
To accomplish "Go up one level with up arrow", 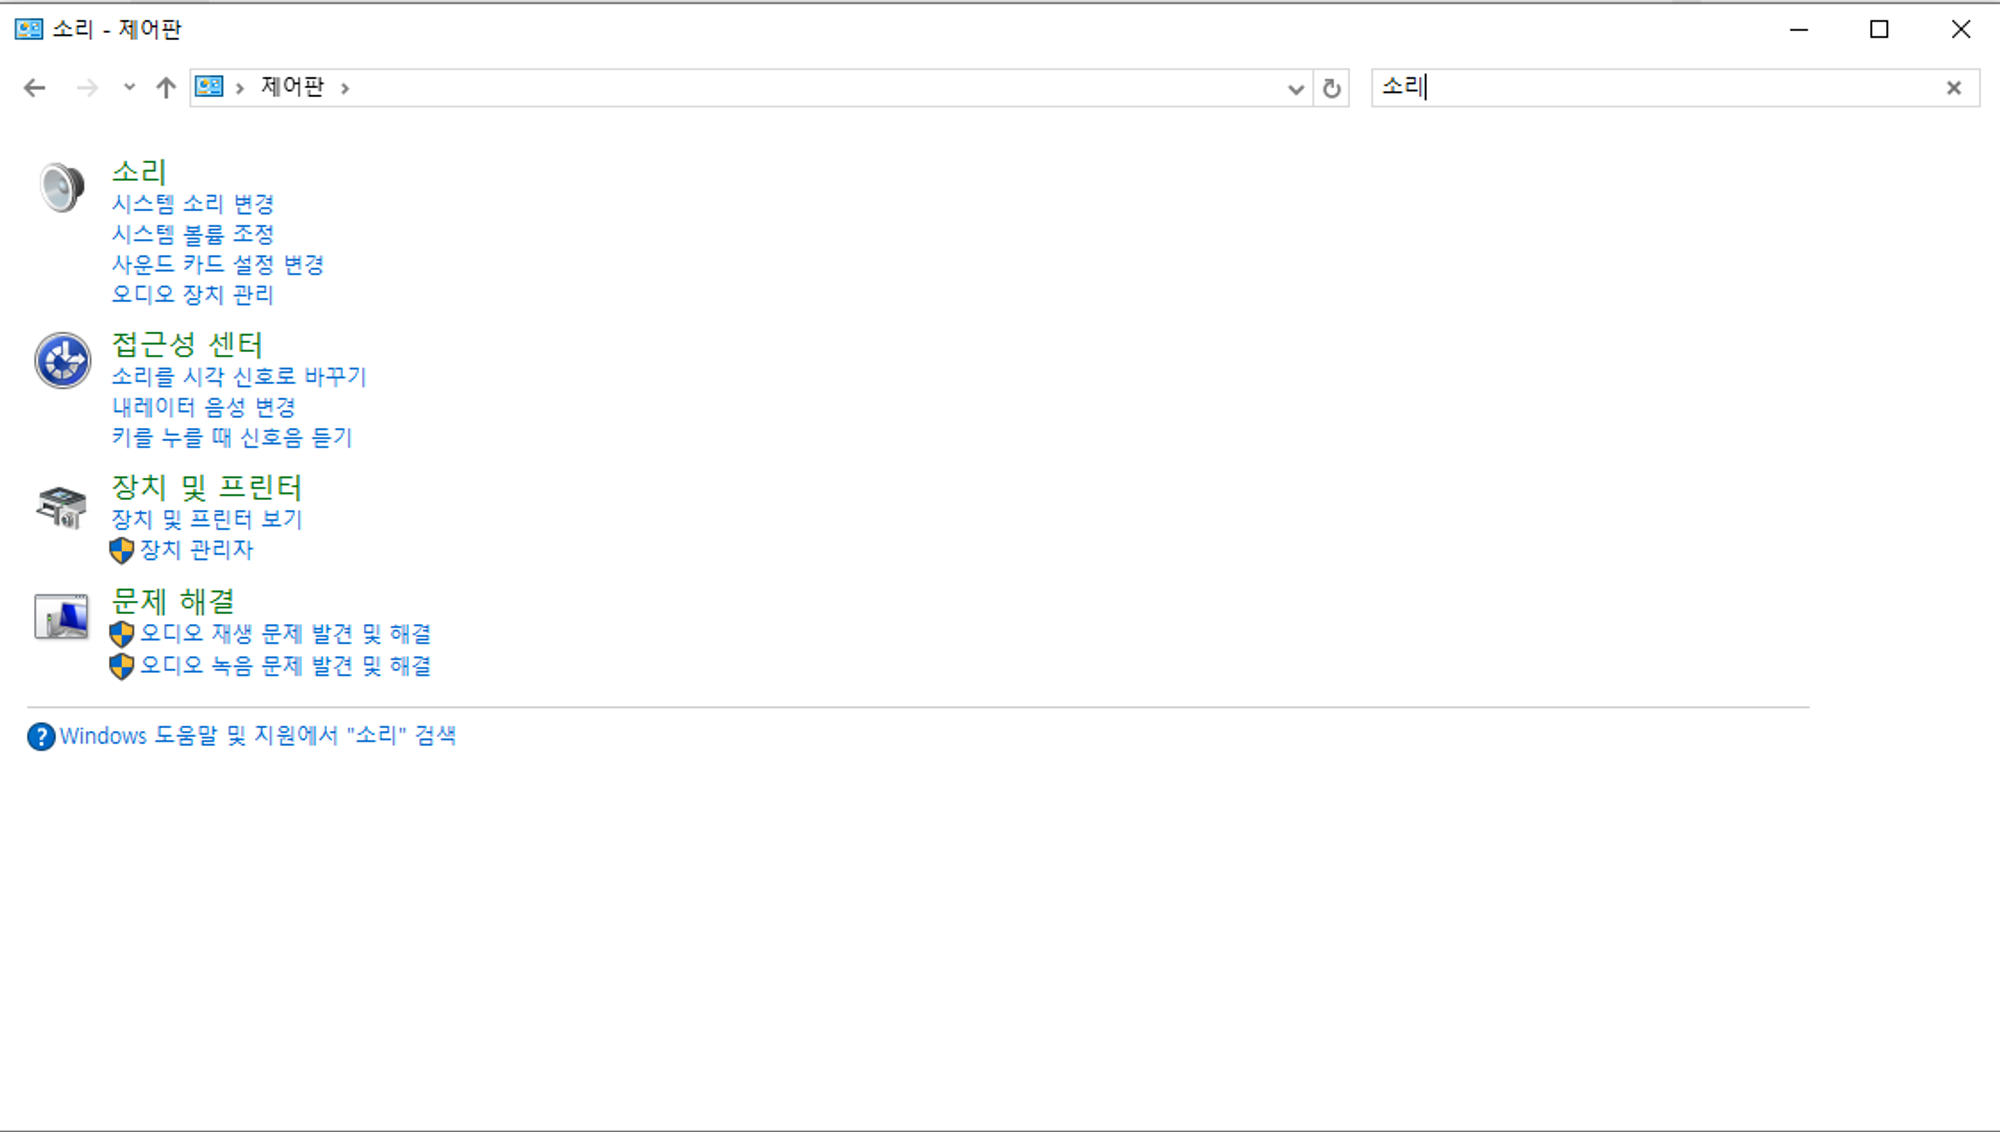I will coord(166,88).
